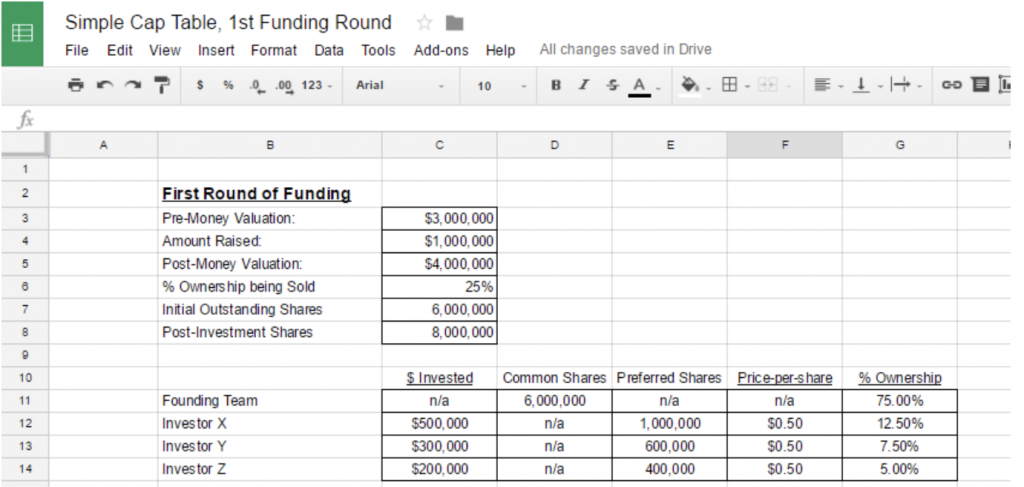This screenshot has height=487, width=1024.
Task: Star this spreadsheet document
Action: tap(424, 23)
